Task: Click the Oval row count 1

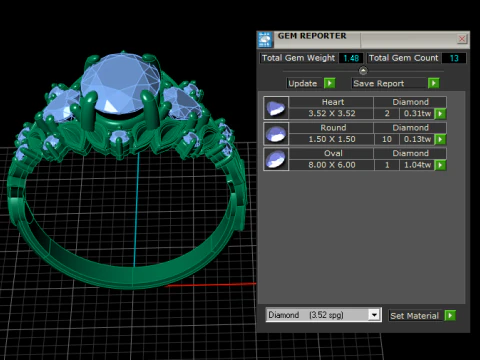Action: click(387, 165)
